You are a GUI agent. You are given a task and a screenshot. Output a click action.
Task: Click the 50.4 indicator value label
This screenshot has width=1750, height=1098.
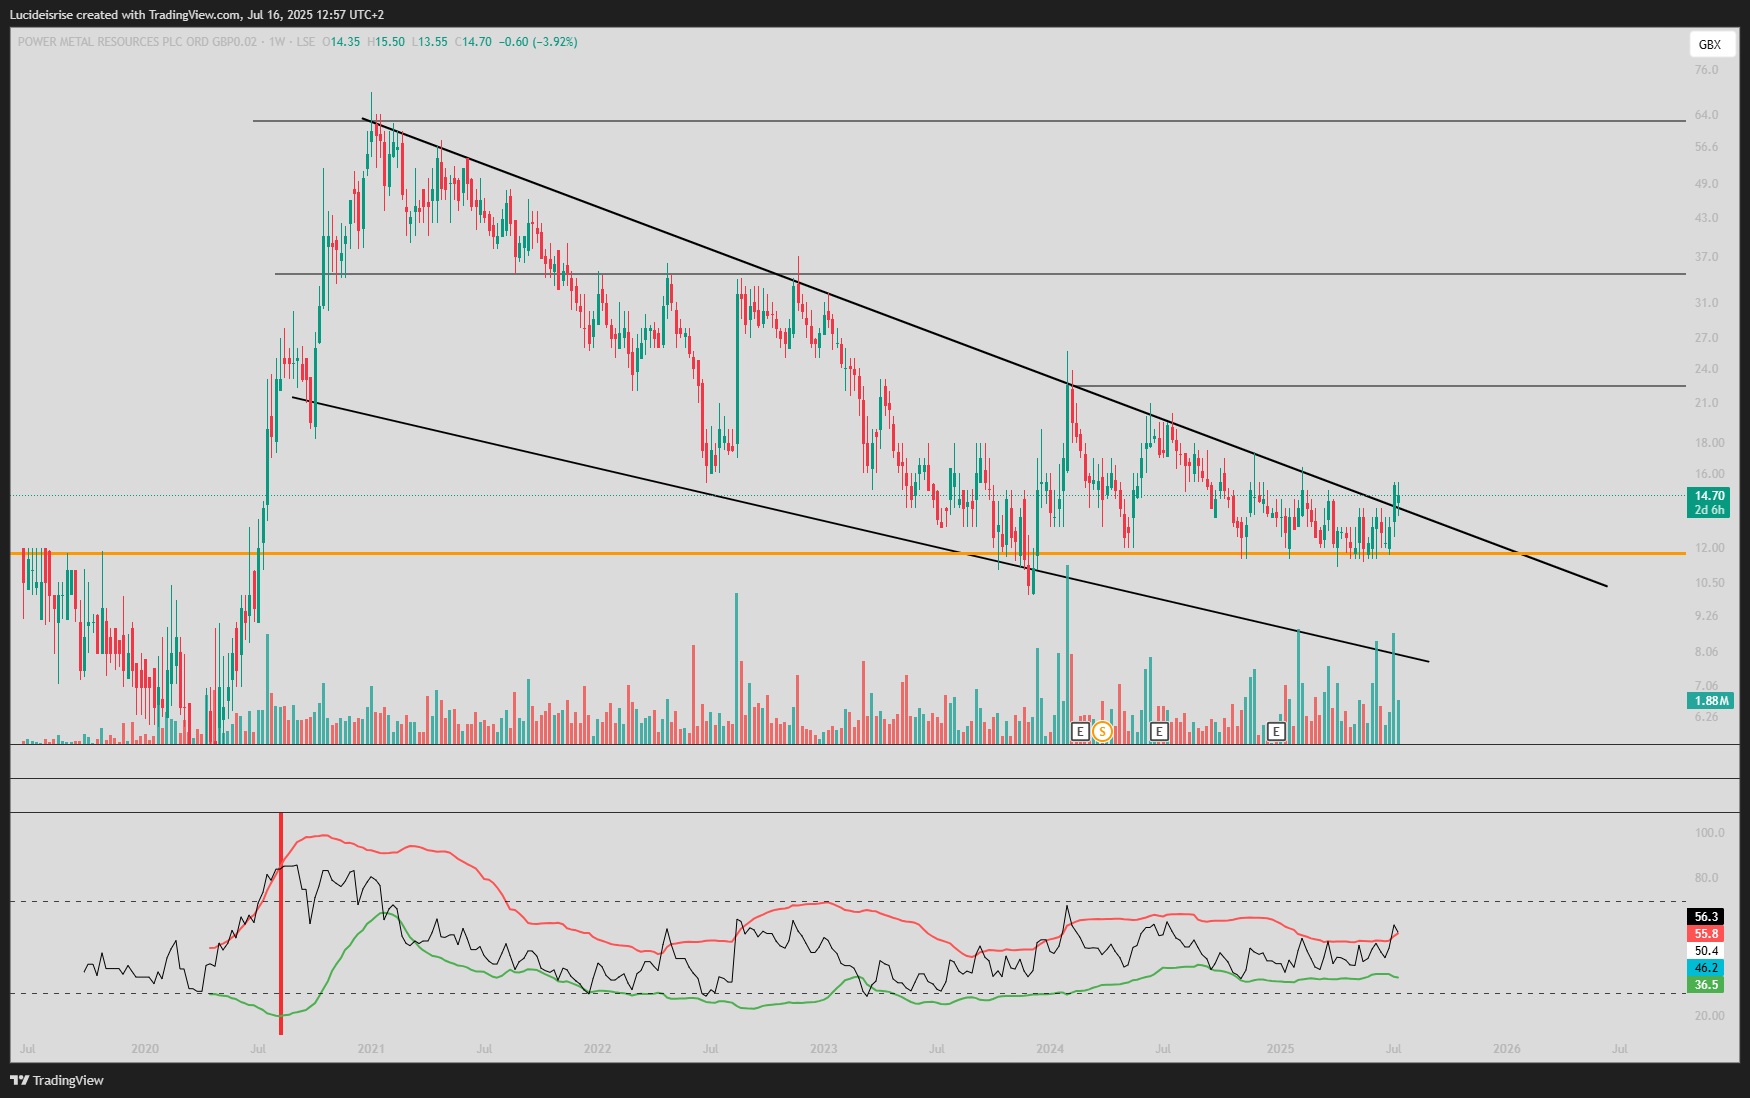1707,951
